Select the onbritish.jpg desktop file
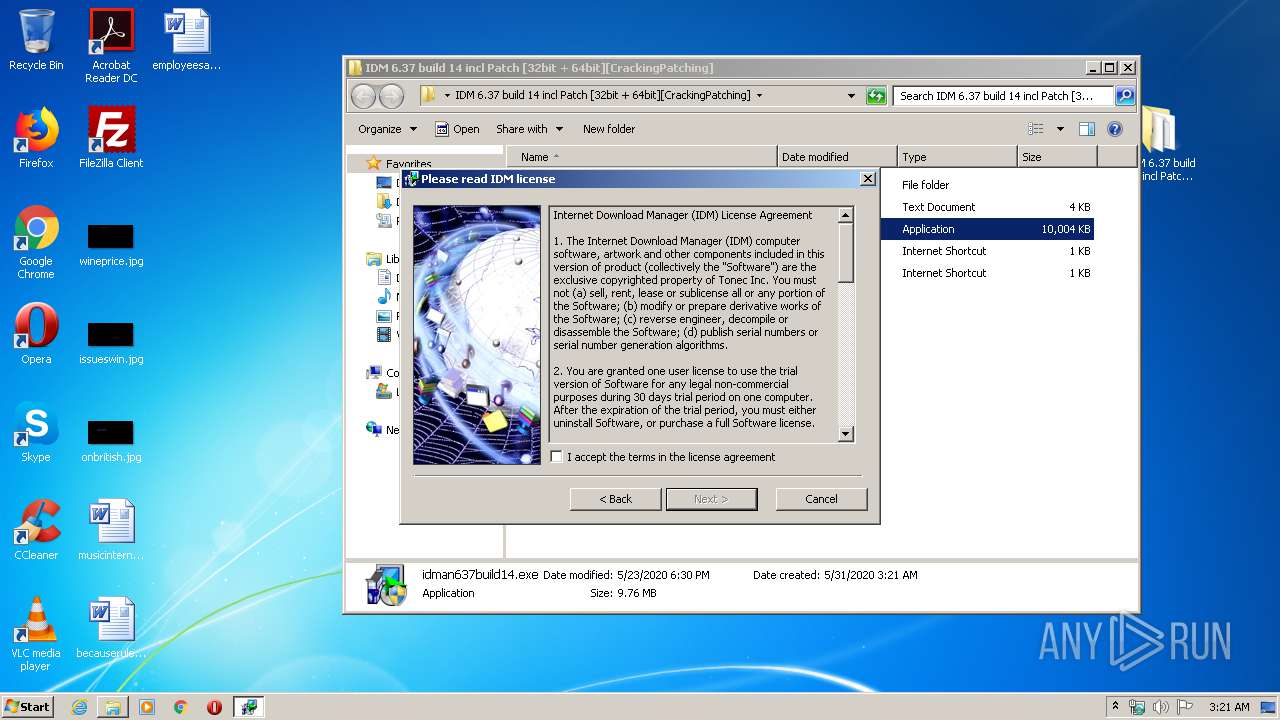This screenshot has width=1280, height=720. [111, 442]
